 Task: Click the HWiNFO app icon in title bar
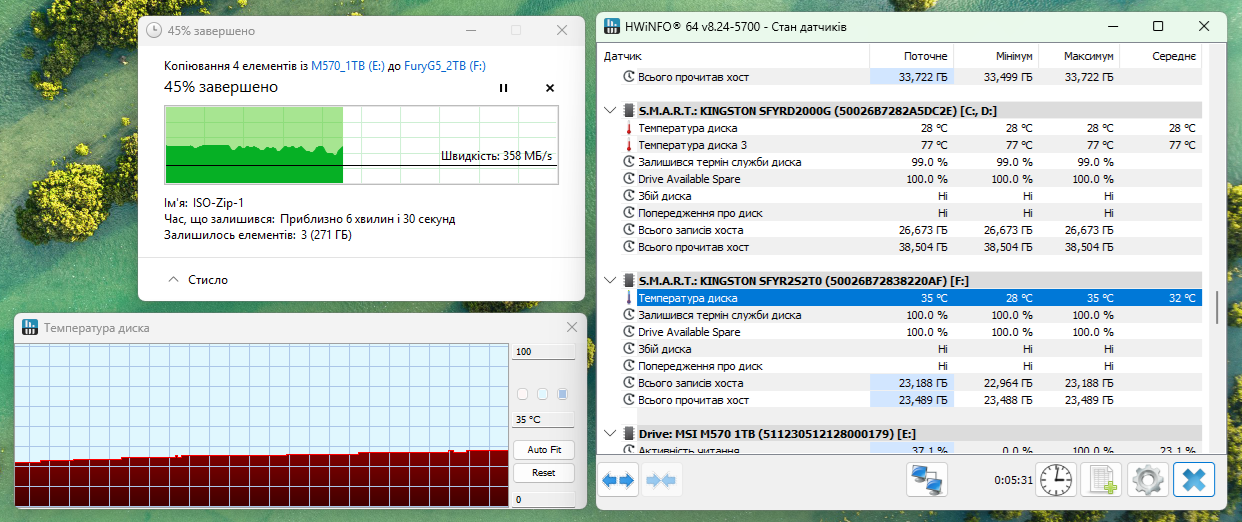[x=612, y=26]
